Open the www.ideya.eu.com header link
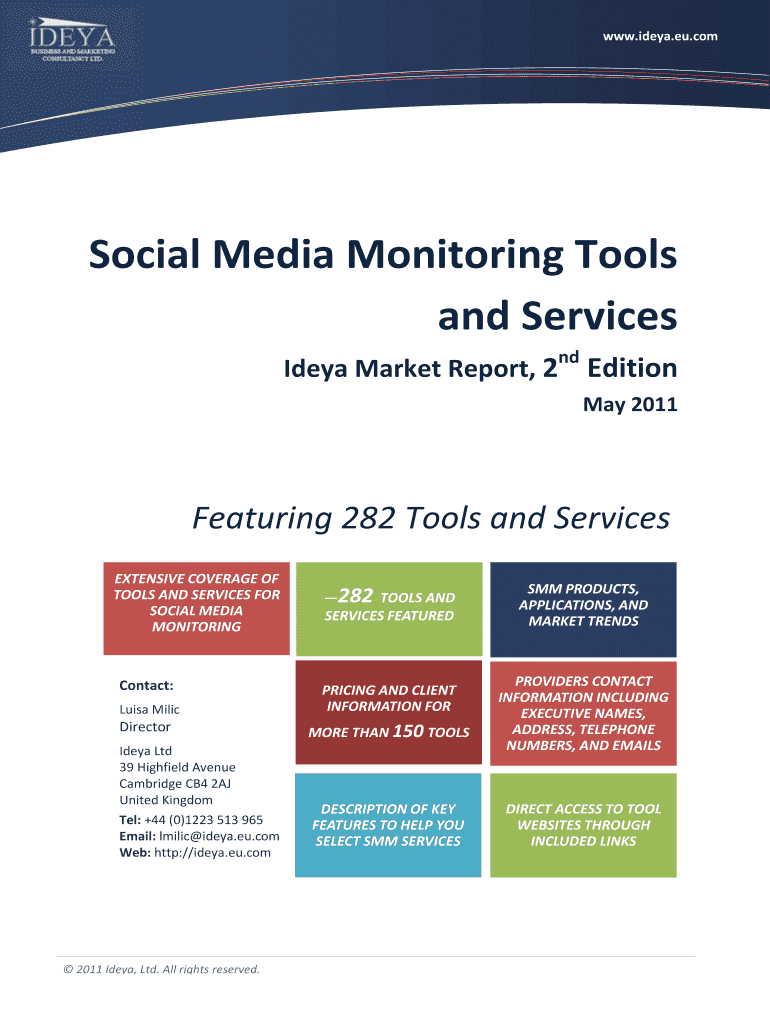 pos(659,37)
